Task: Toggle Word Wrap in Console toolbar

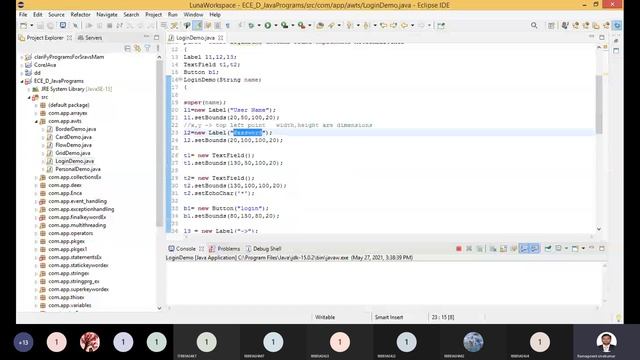Action: (513, 249)
